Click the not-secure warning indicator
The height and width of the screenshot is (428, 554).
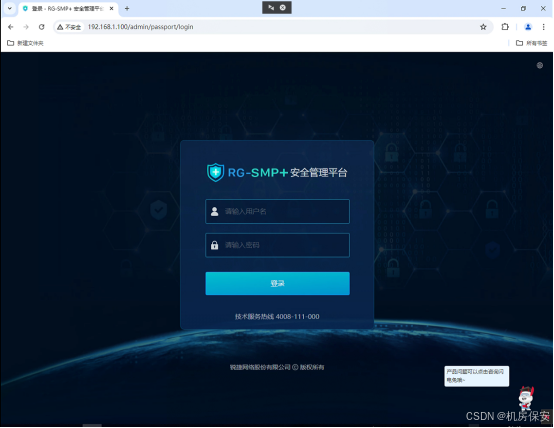69,27
